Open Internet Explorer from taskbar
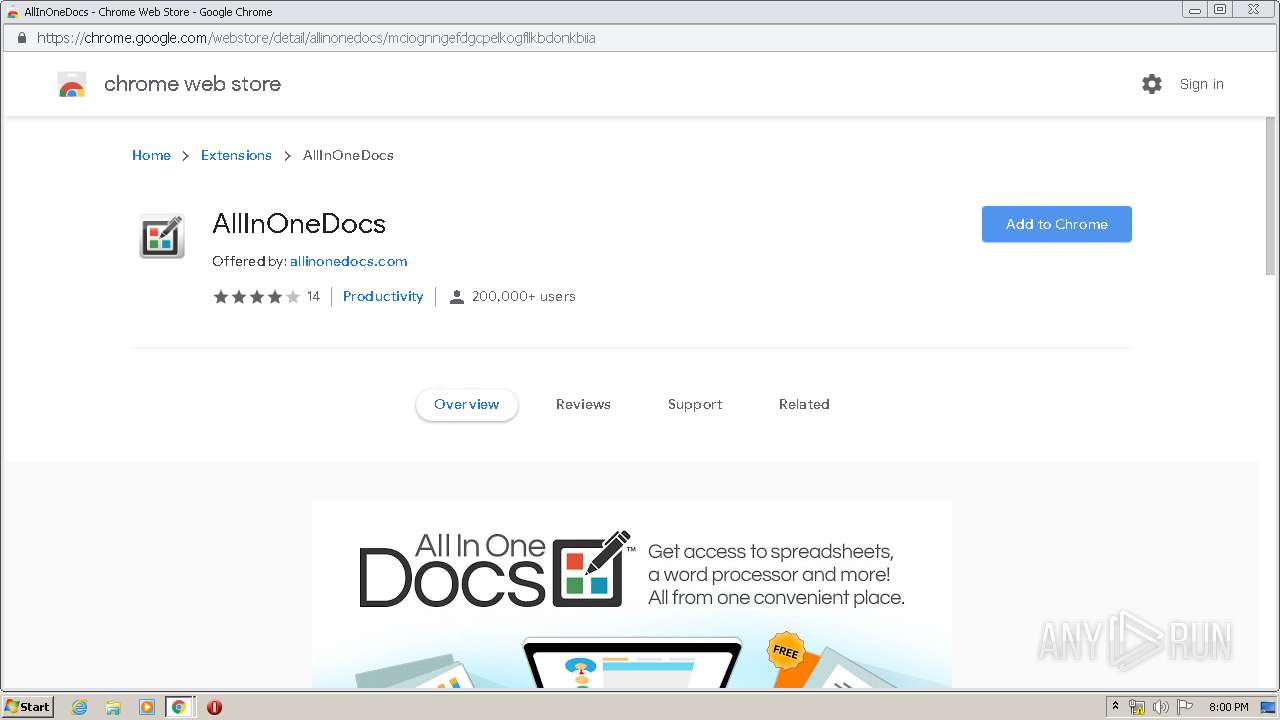Screen dimensions: 1280x720 [80, 707]
